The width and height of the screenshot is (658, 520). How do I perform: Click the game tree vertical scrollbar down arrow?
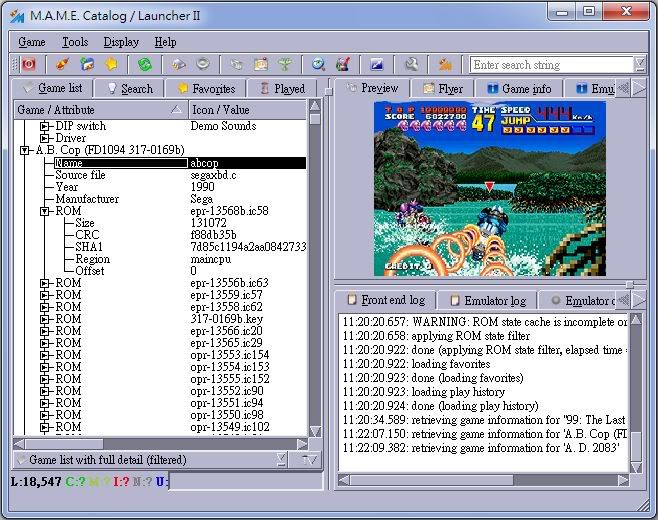315,431
